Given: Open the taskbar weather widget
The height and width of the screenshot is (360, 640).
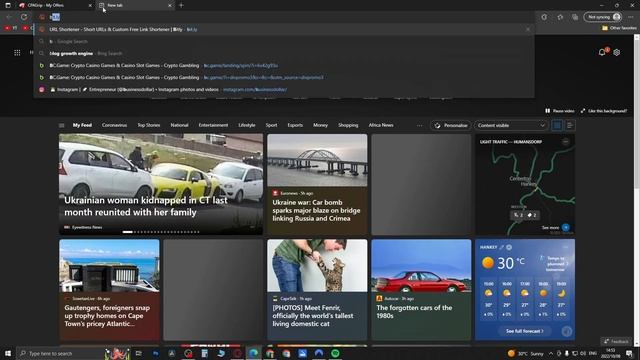Looking at the screenshot, I should point(525,353).
